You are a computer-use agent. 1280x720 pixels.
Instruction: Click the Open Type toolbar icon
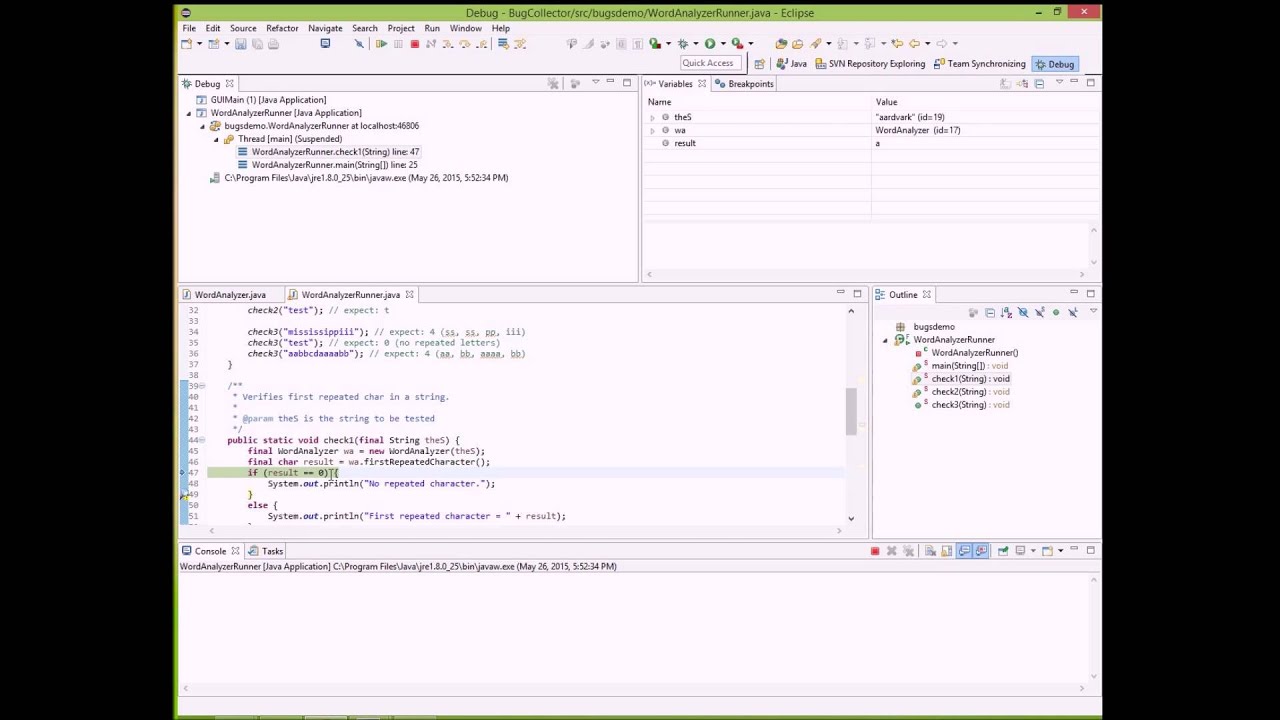pyautogui.click(x=781, y=43)
